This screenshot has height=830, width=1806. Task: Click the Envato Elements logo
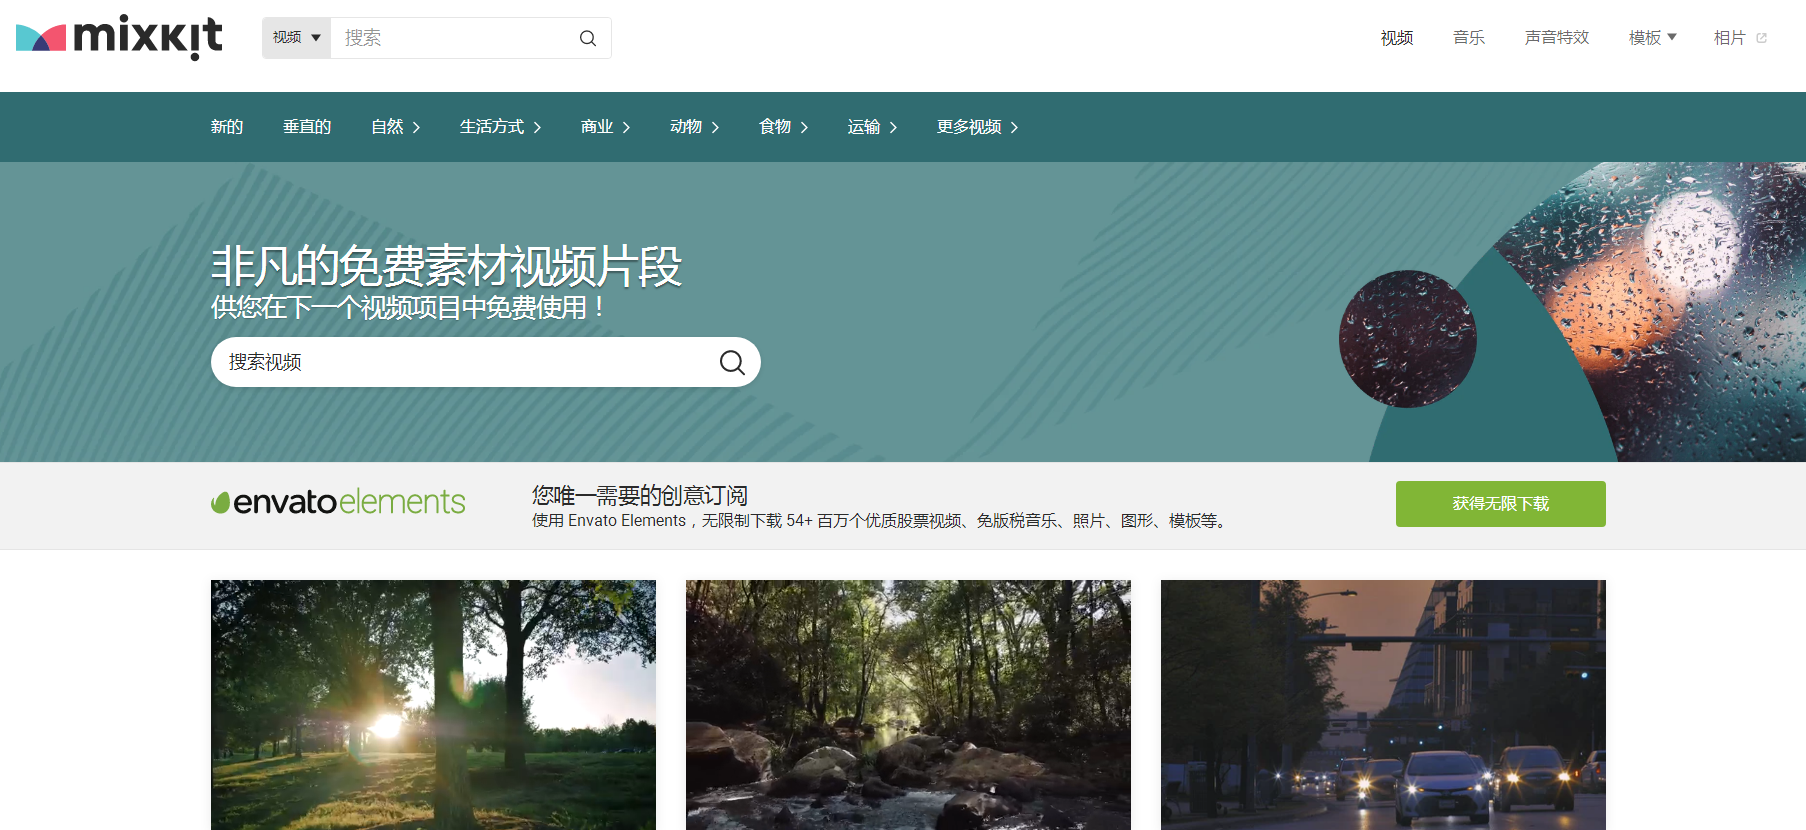pos(338,502)
